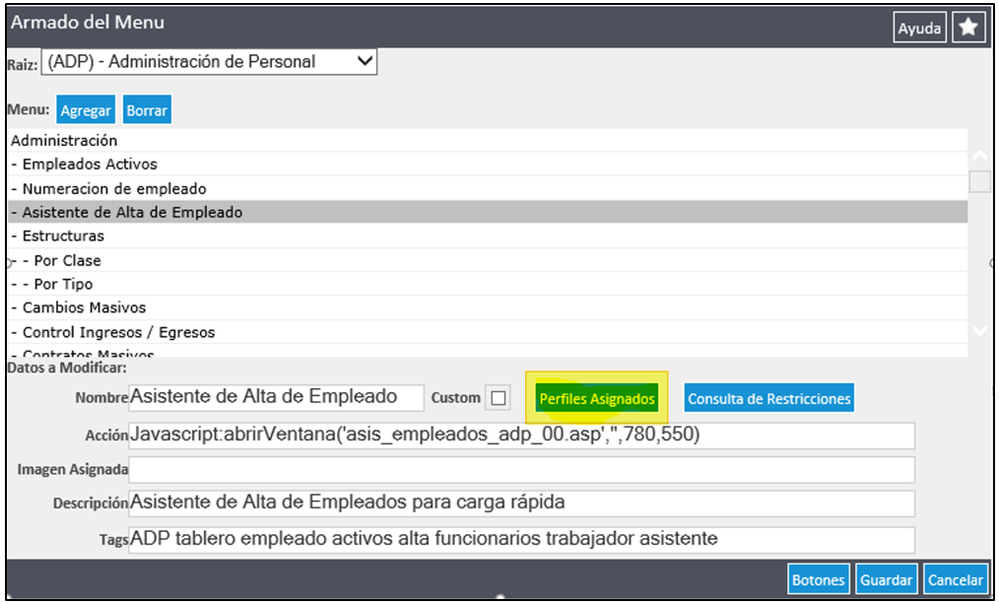
Task: Select Estructuras in the menu list
Action: [63, 236]
